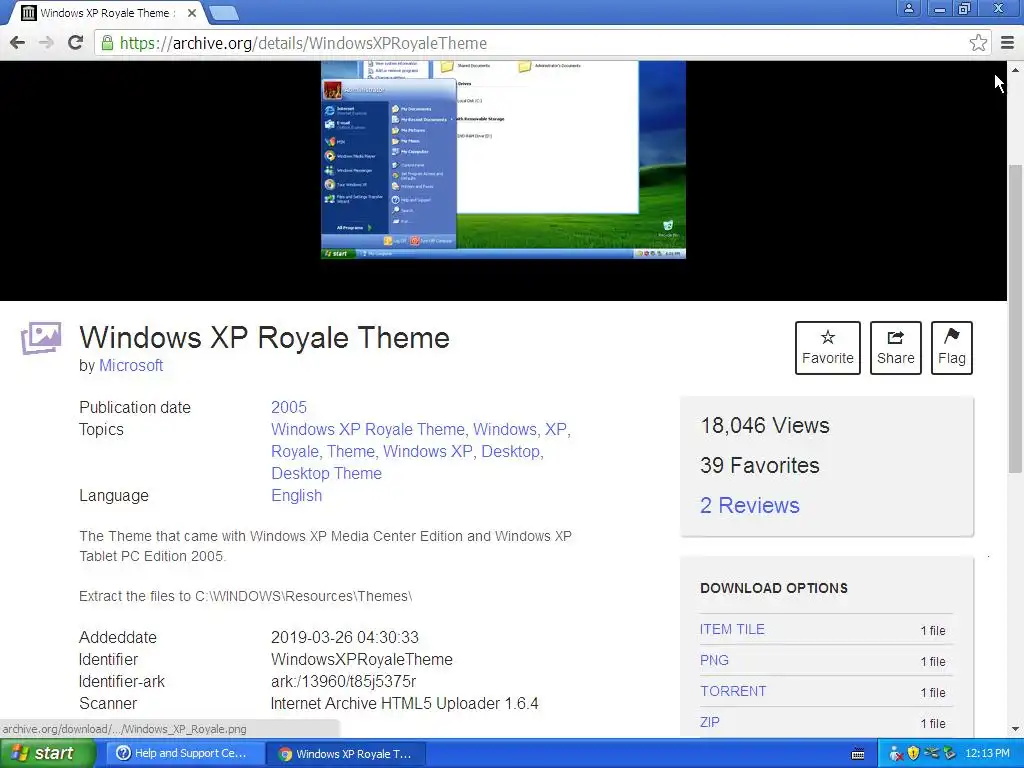Download the PNG option
1024x768 pixels.
714,660
